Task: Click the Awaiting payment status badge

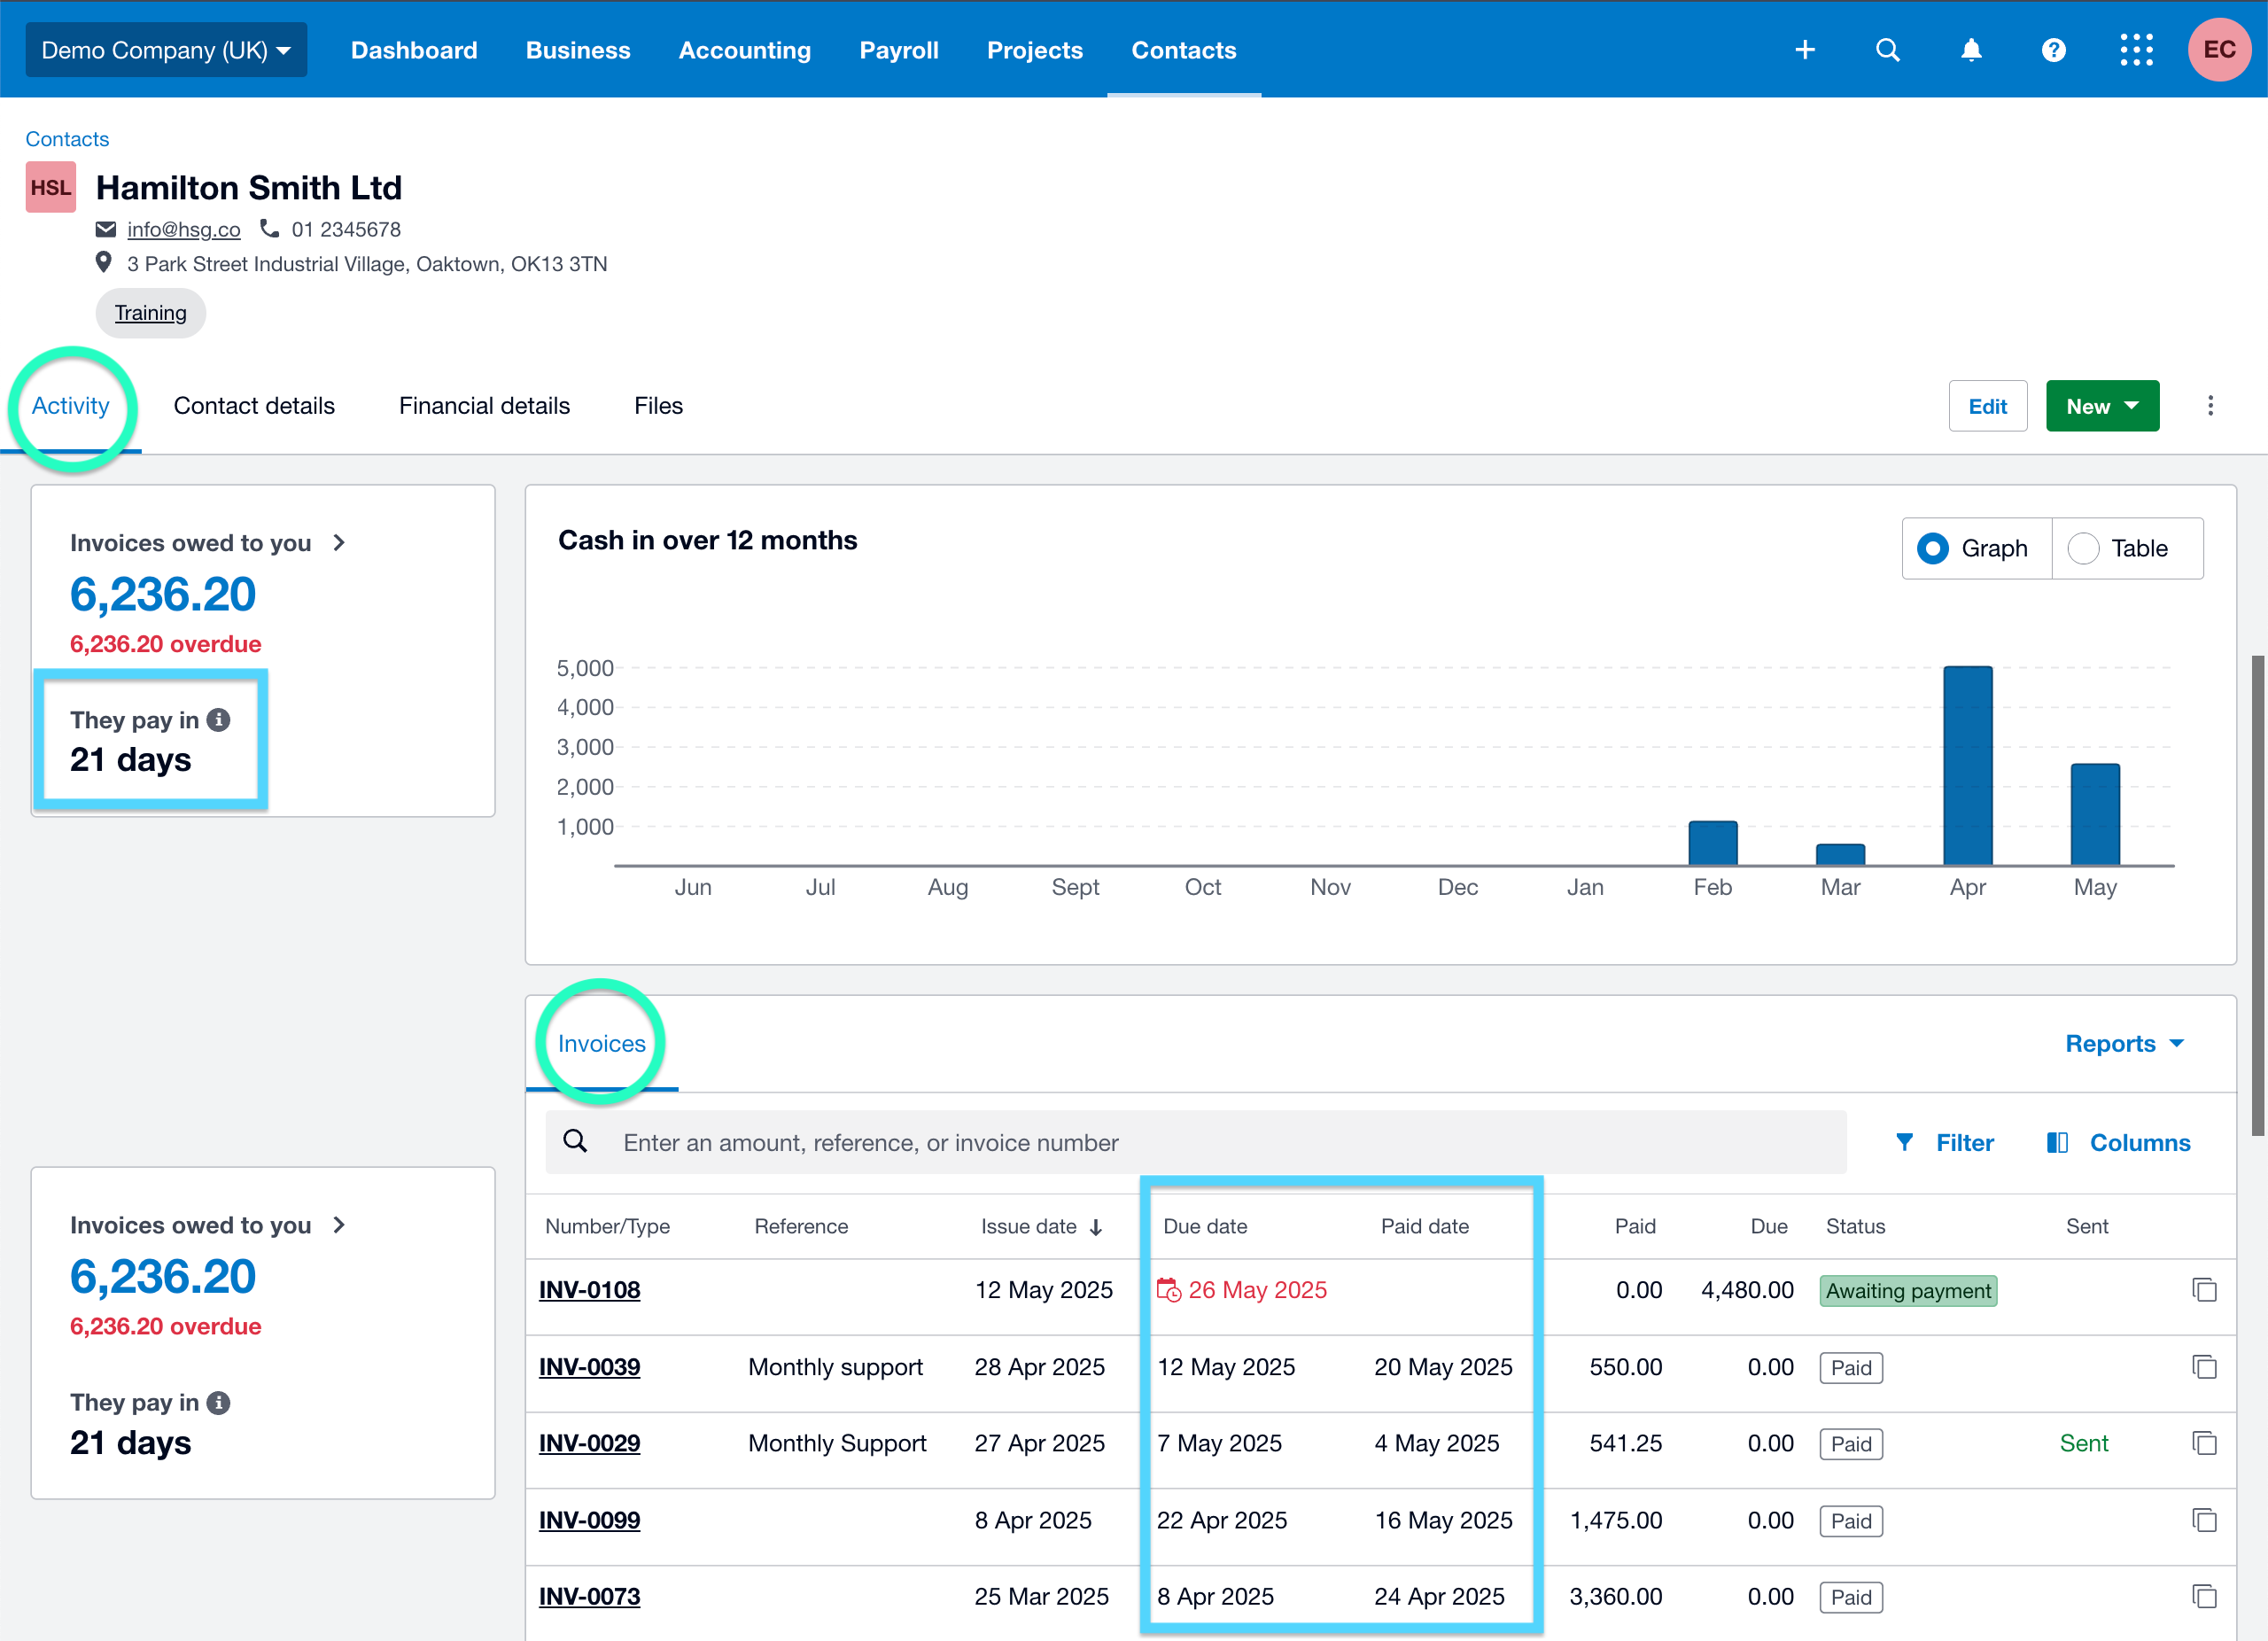Action: pyautogui.click(x=1908, y=1291)
